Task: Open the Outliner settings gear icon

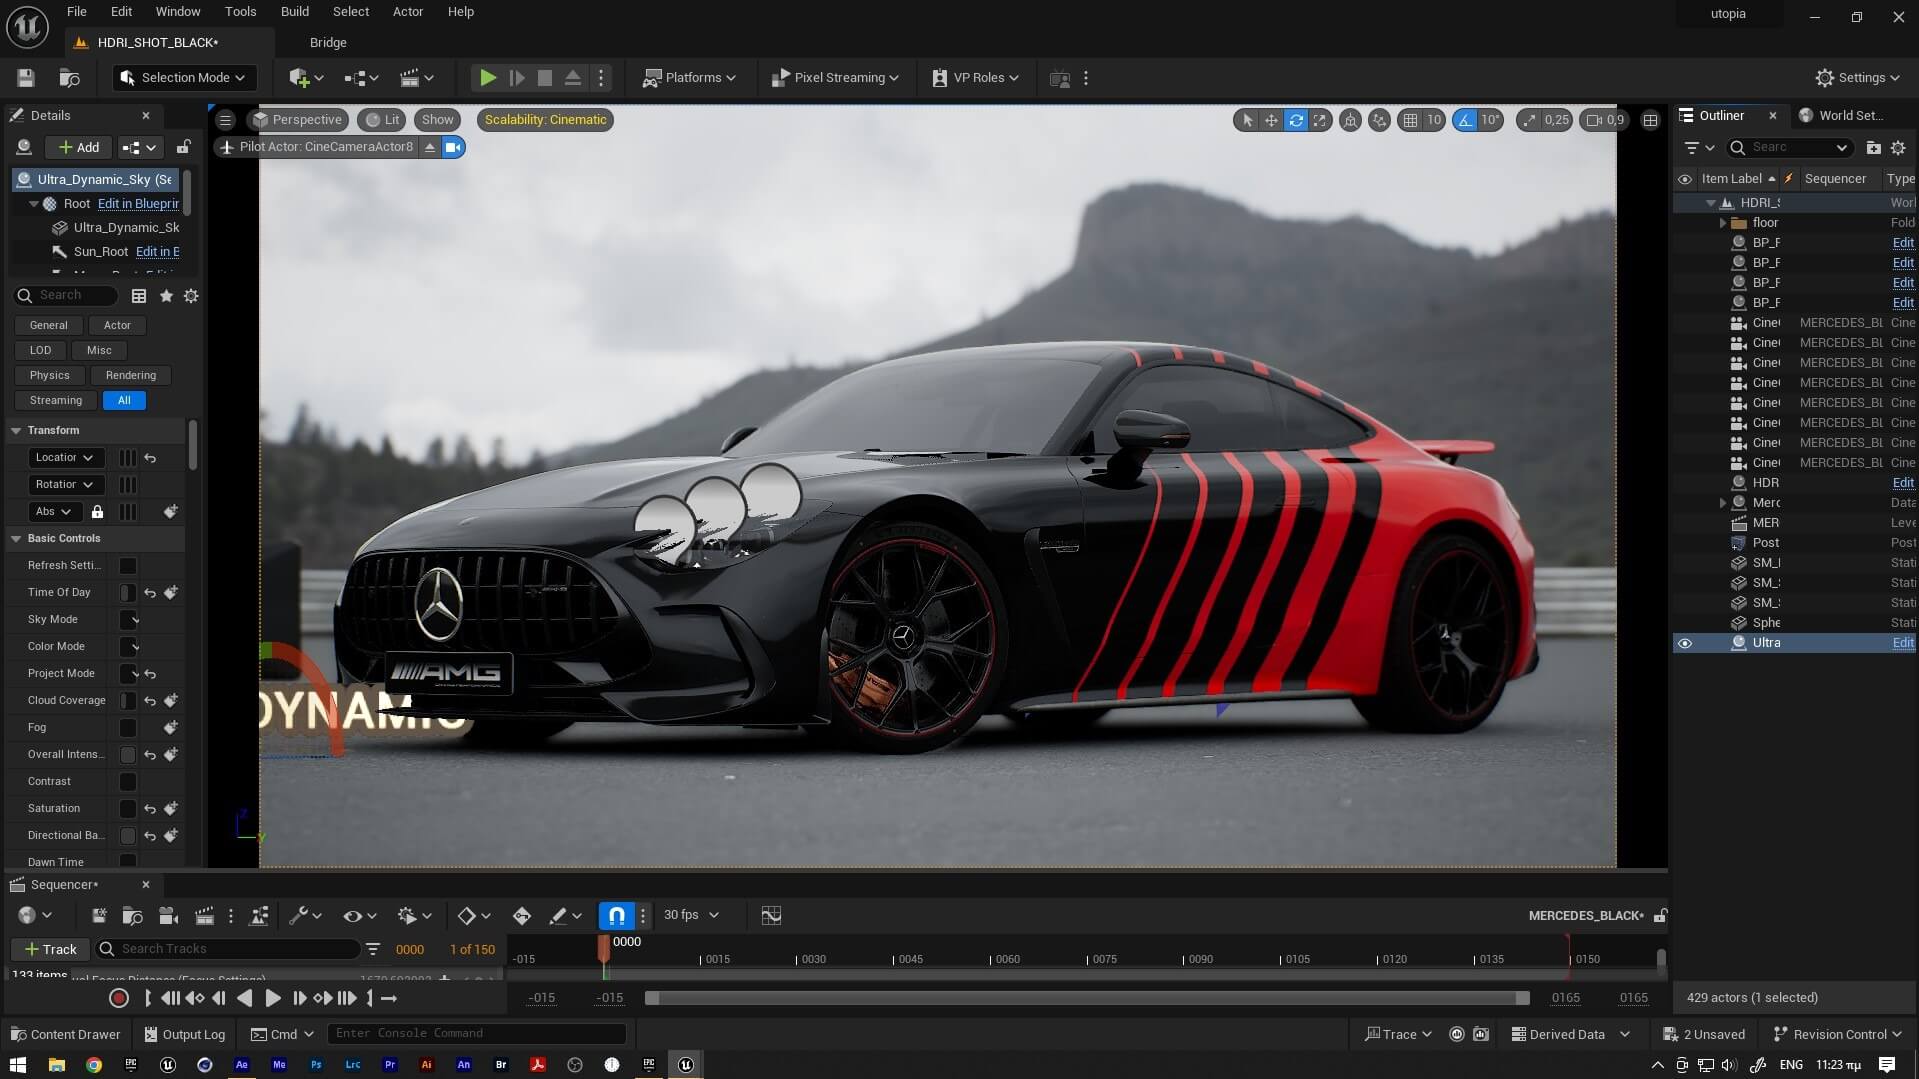Action: (x=1899, y=147)
